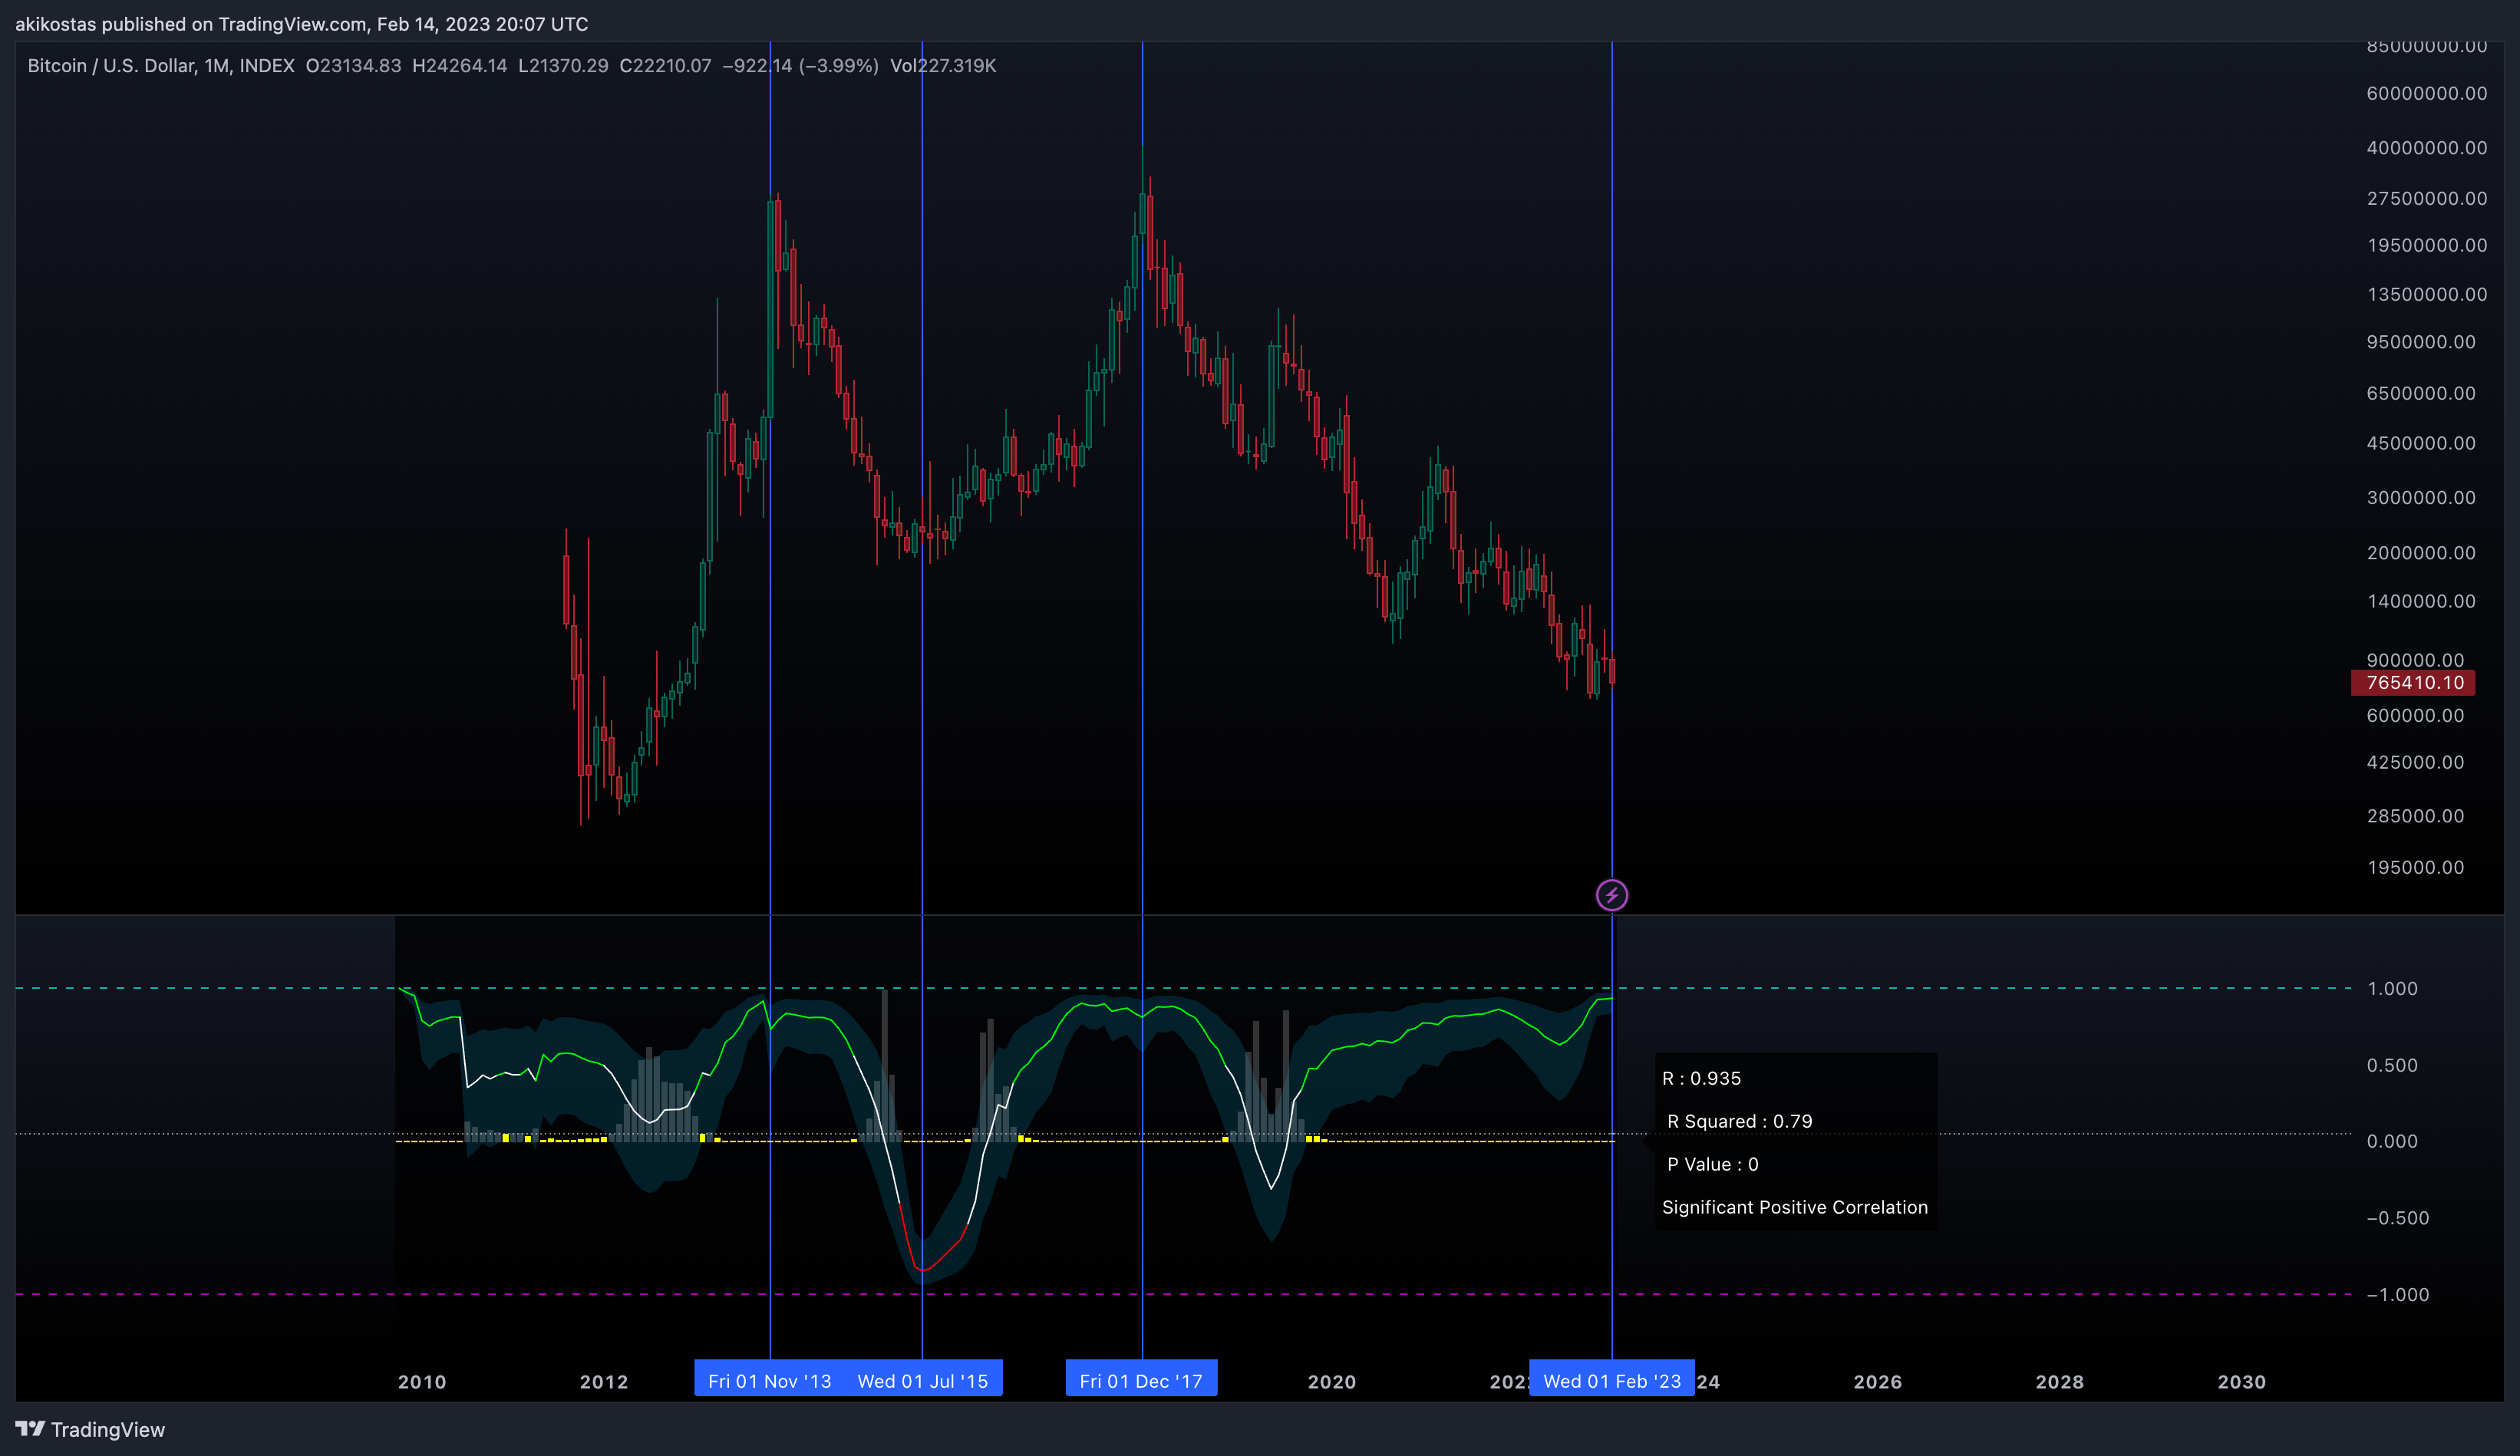Select the 'Fri 01 Nov '13' date marker
The height and width of the screenshot is (1456, 2520).
pyautogui.click(x=769, y=1381)
